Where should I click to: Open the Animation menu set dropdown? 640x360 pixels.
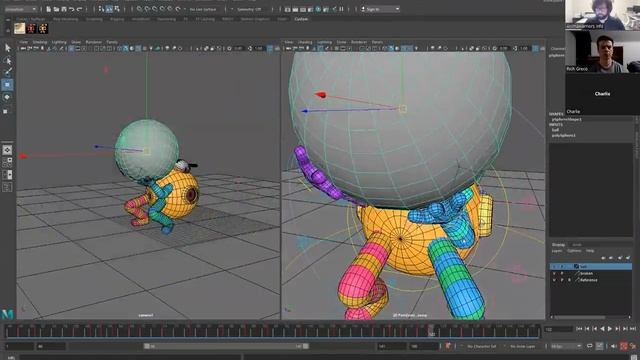[x=20, y=9]
